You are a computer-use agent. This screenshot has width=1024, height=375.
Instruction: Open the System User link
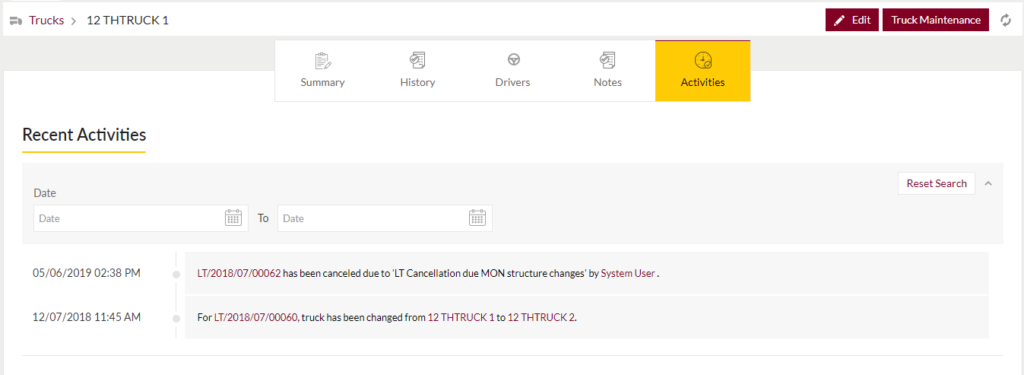628,274
